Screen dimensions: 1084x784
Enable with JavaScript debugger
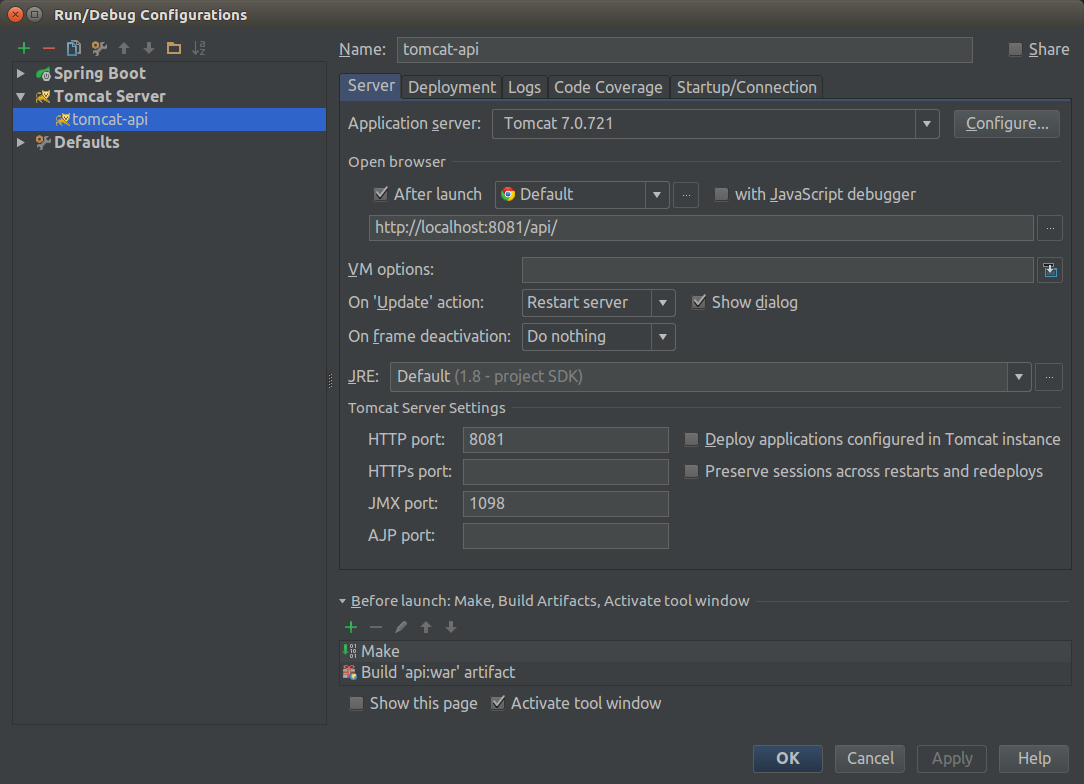tap(721, 194)
